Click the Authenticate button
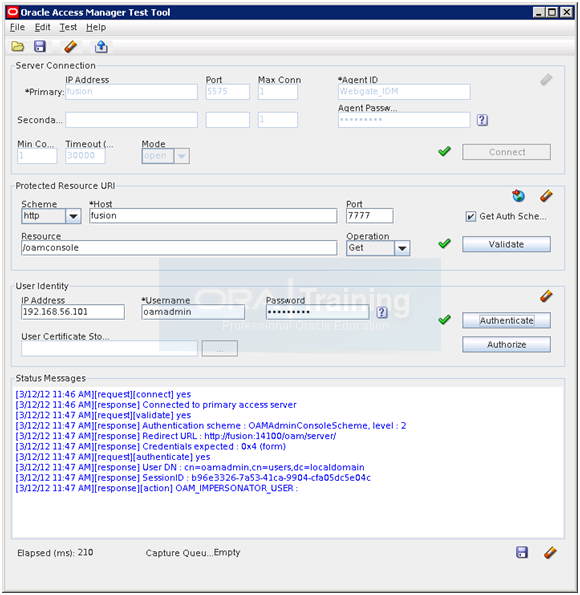580x595 pixels. 506,320
